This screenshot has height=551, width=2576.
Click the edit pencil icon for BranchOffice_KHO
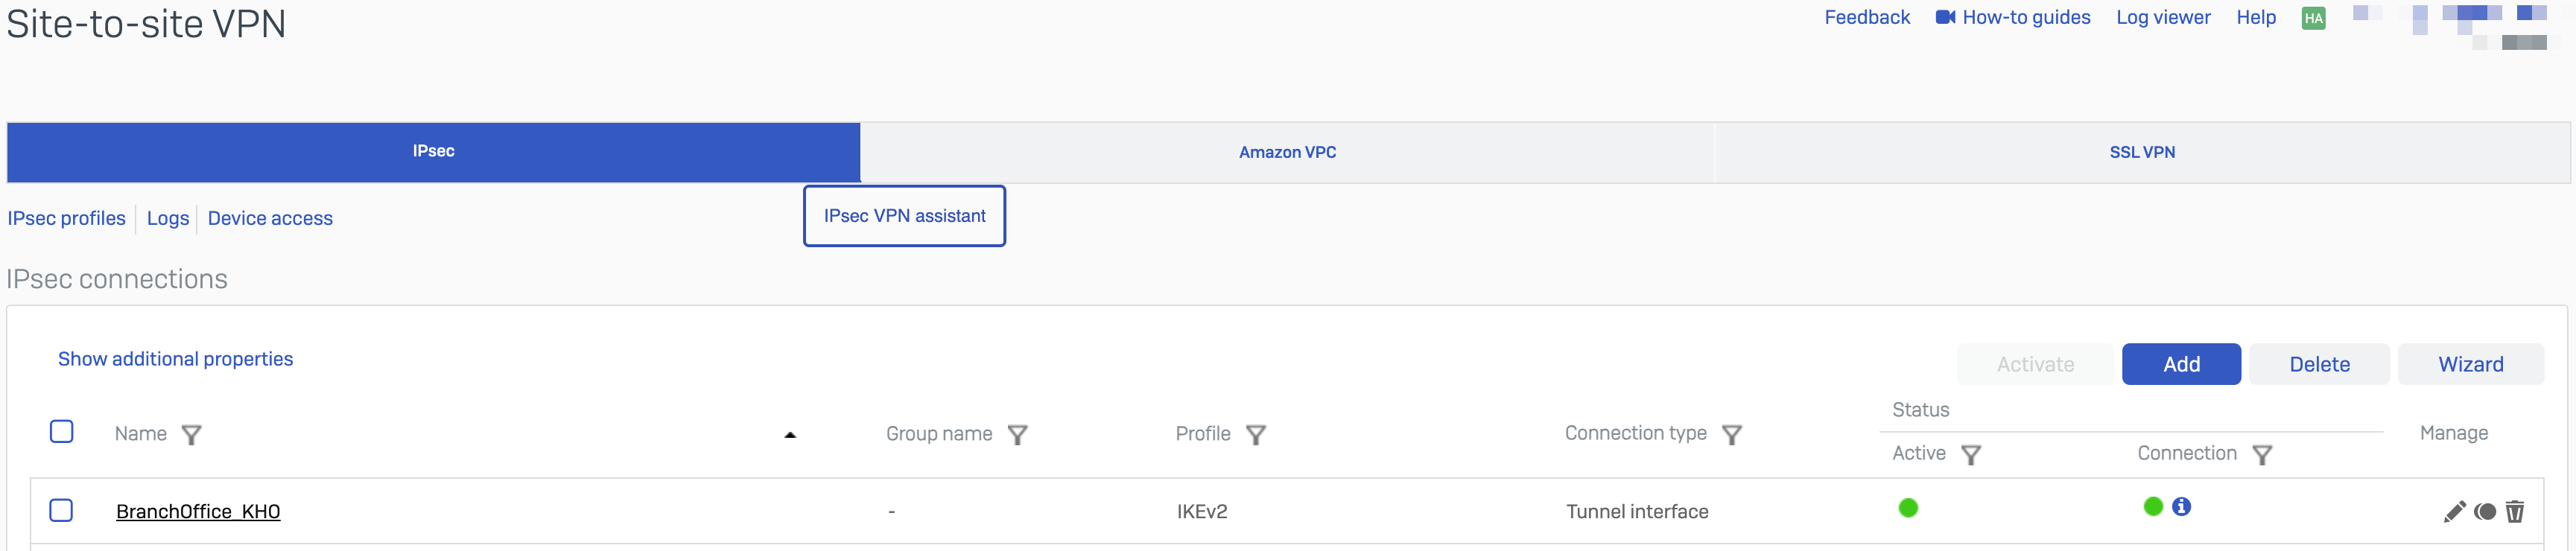(2454, 512)
